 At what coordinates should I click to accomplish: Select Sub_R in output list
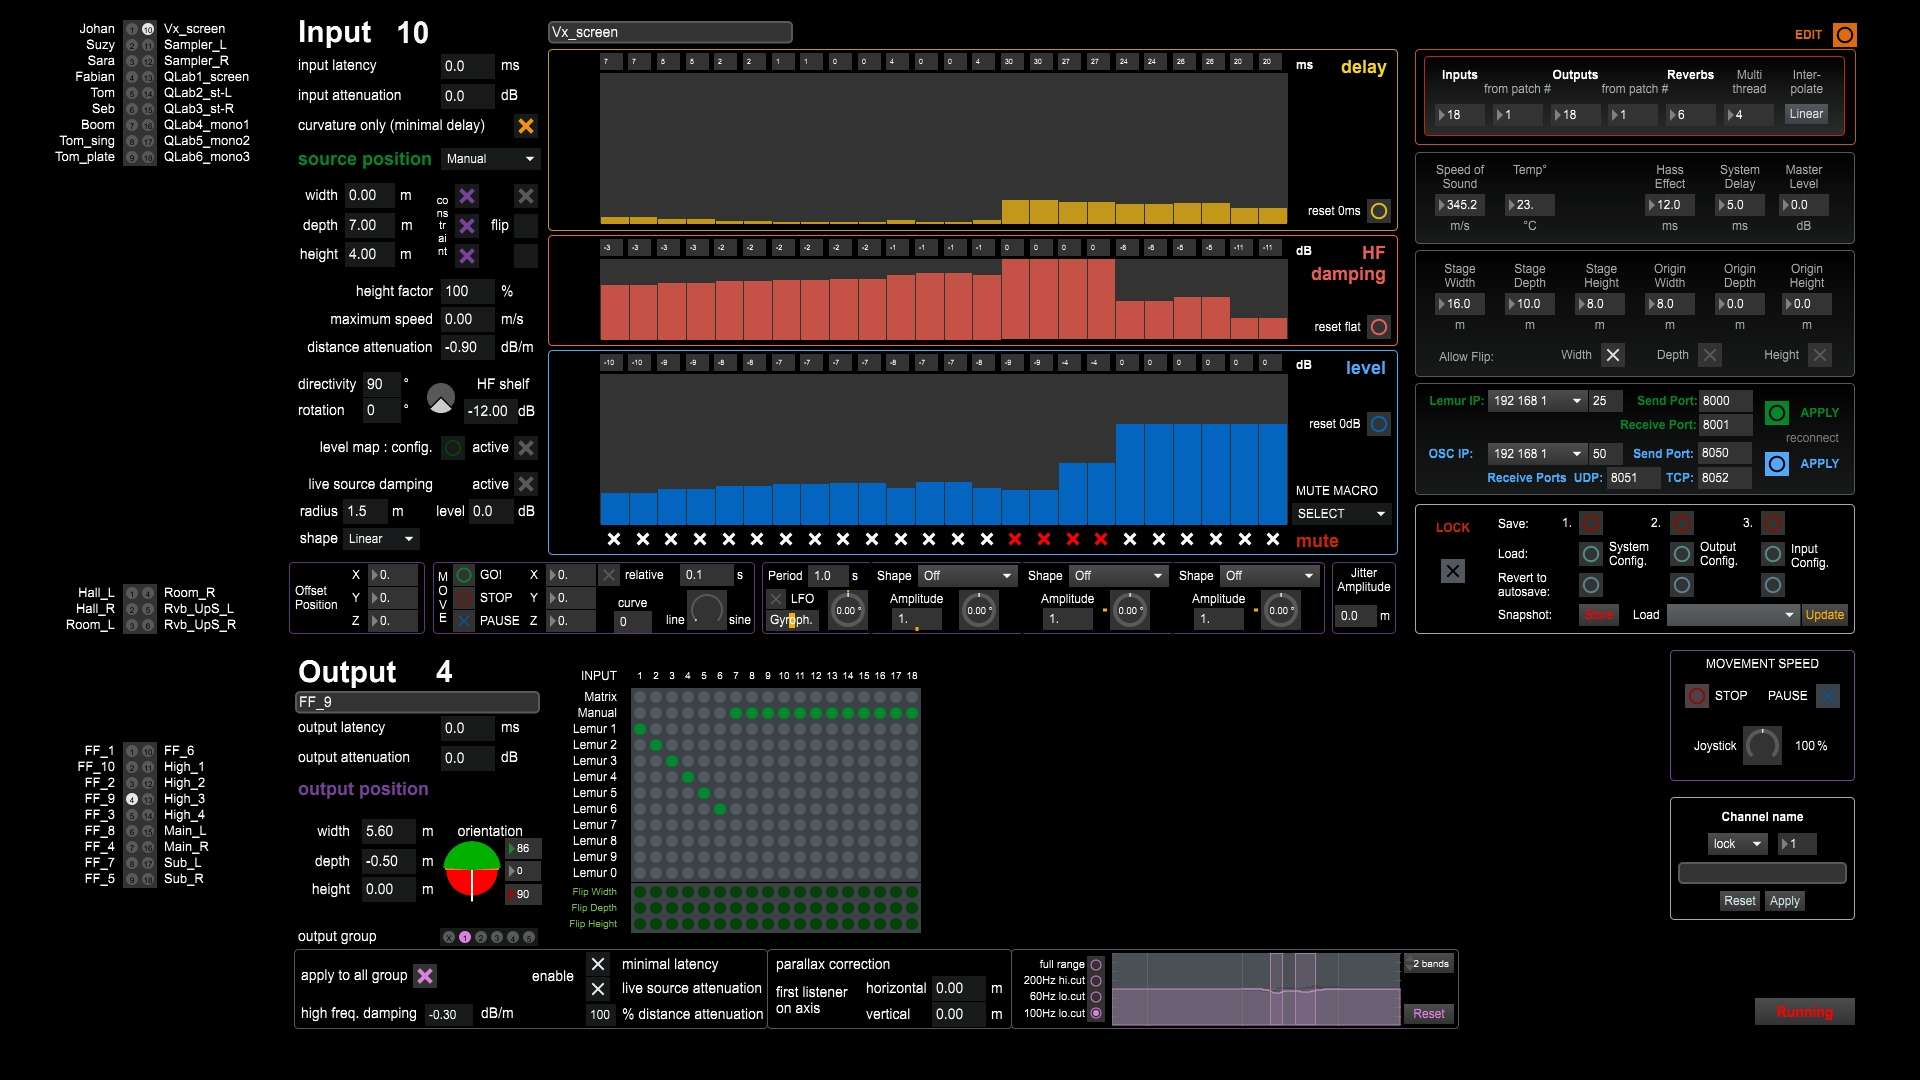[183, 879]
